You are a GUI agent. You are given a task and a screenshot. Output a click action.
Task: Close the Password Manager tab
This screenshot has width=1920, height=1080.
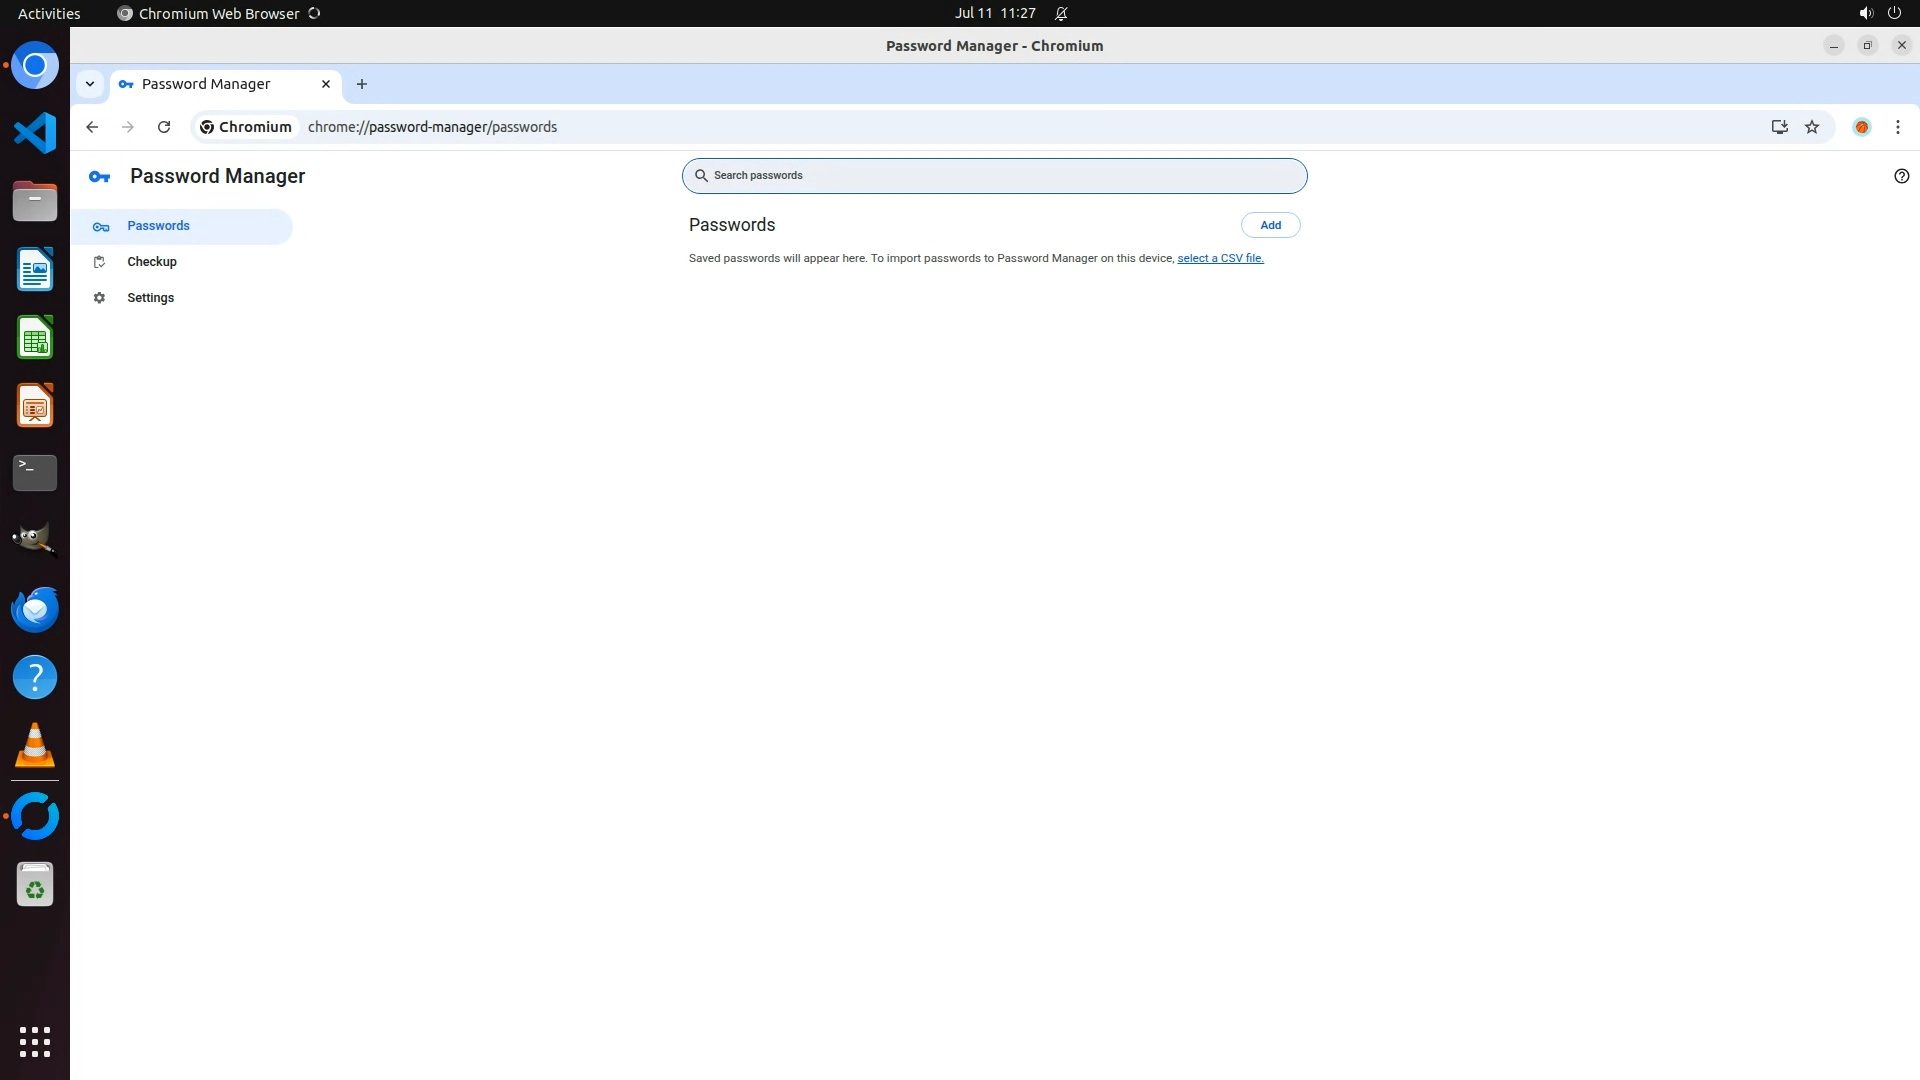coord(325,84)
